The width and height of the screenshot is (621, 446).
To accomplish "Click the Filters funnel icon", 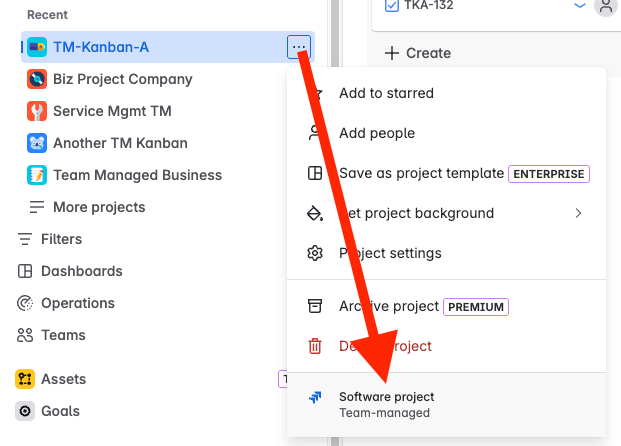I will (x=25, y=239).
